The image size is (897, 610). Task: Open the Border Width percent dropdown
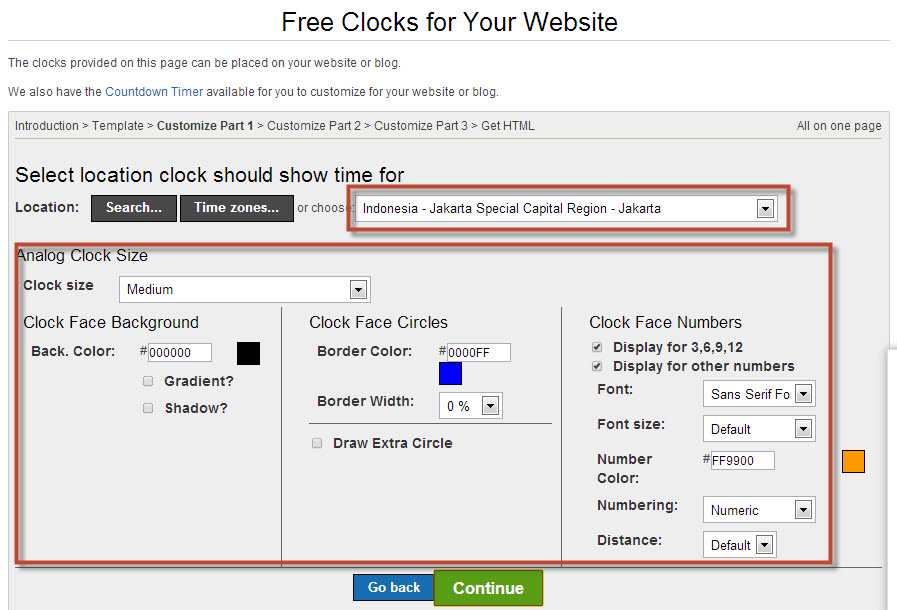click(x=471, y=406)
